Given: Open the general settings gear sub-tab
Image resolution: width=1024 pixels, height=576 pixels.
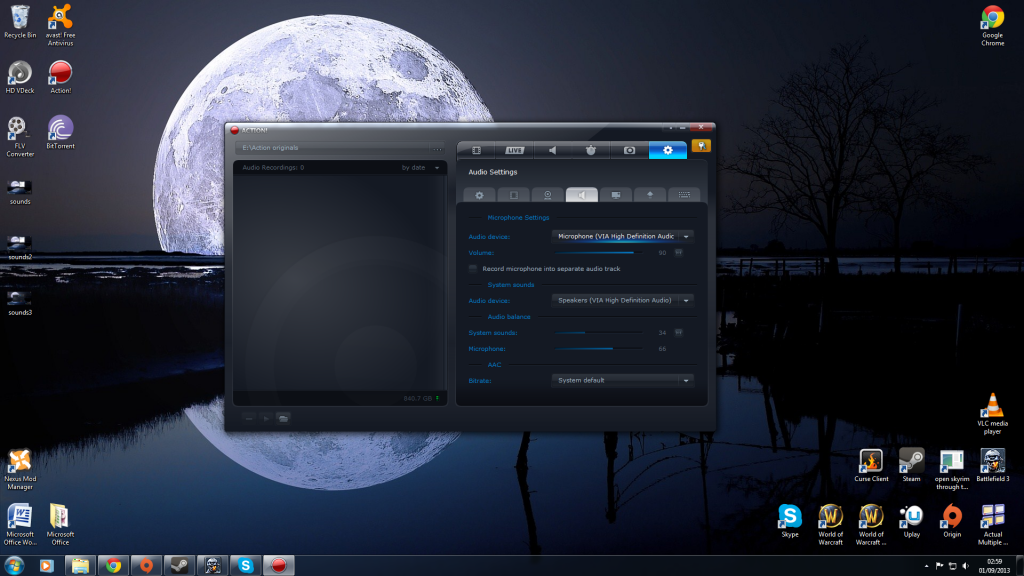Looking at the screenshot, I should 479,195.
